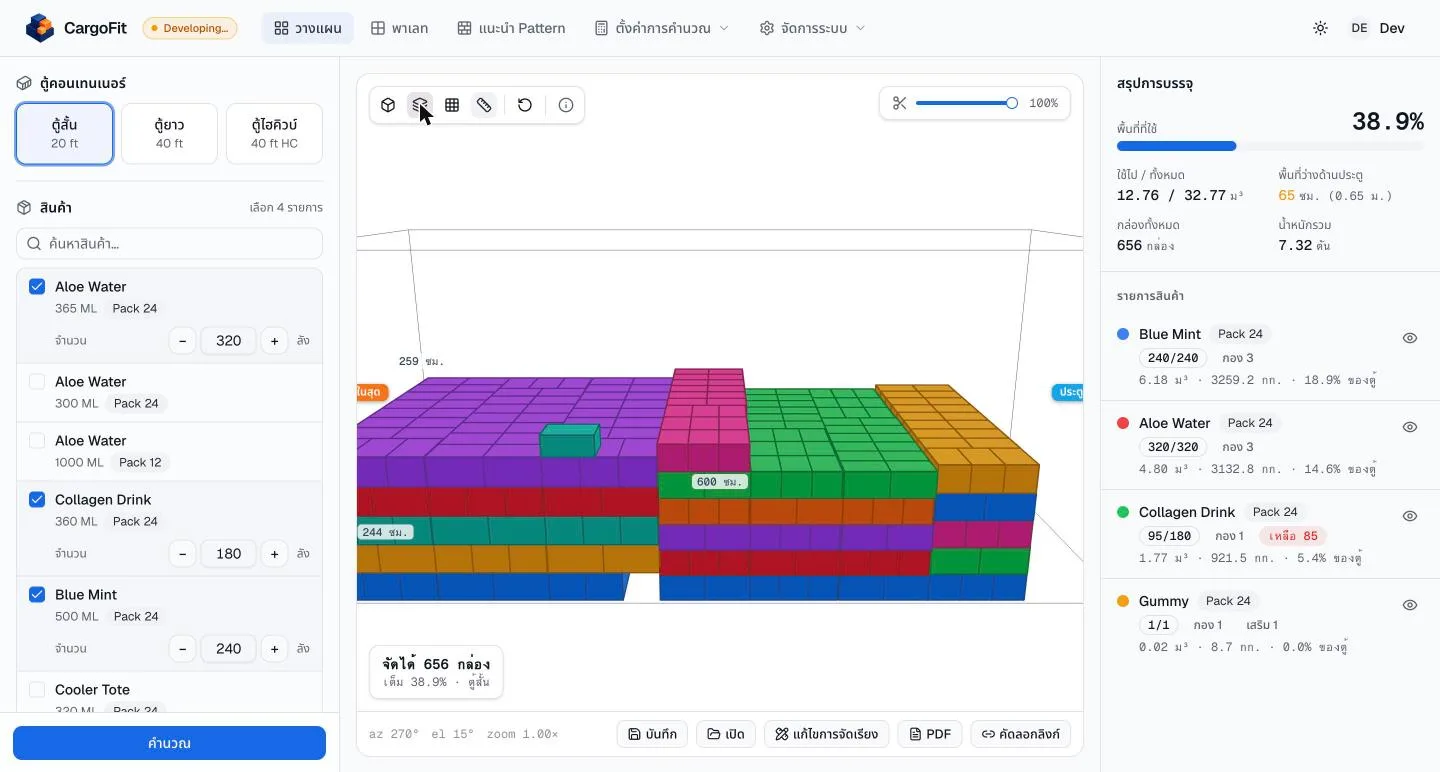Screen dimensions: 1440x772
Task: Hide Blue Mint with its eye icon
Action: 1410,338
